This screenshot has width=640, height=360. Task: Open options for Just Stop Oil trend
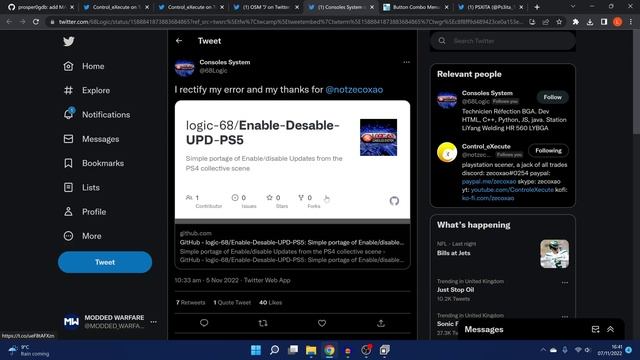click(564, 282)
